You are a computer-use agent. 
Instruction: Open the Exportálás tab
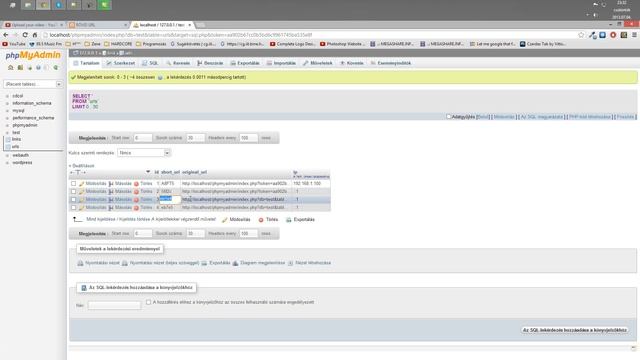pos(245,63)
